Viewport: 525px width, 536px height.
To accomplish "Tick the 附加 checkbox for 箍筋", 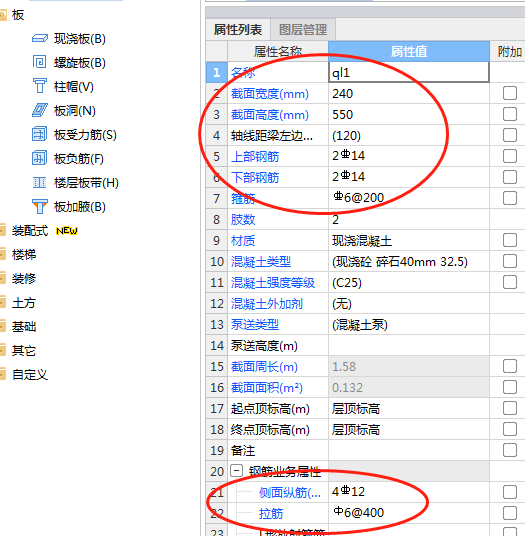I will (510, 198).
